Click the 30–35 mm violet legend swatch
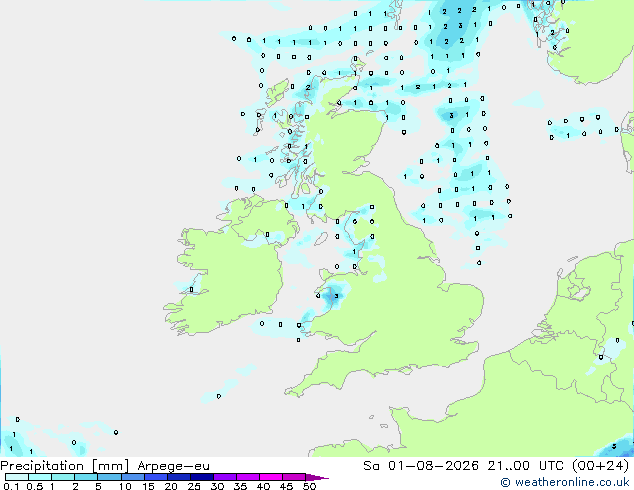Screen dimensions: 634x490 pyautogui.click(x=225, y=477)
